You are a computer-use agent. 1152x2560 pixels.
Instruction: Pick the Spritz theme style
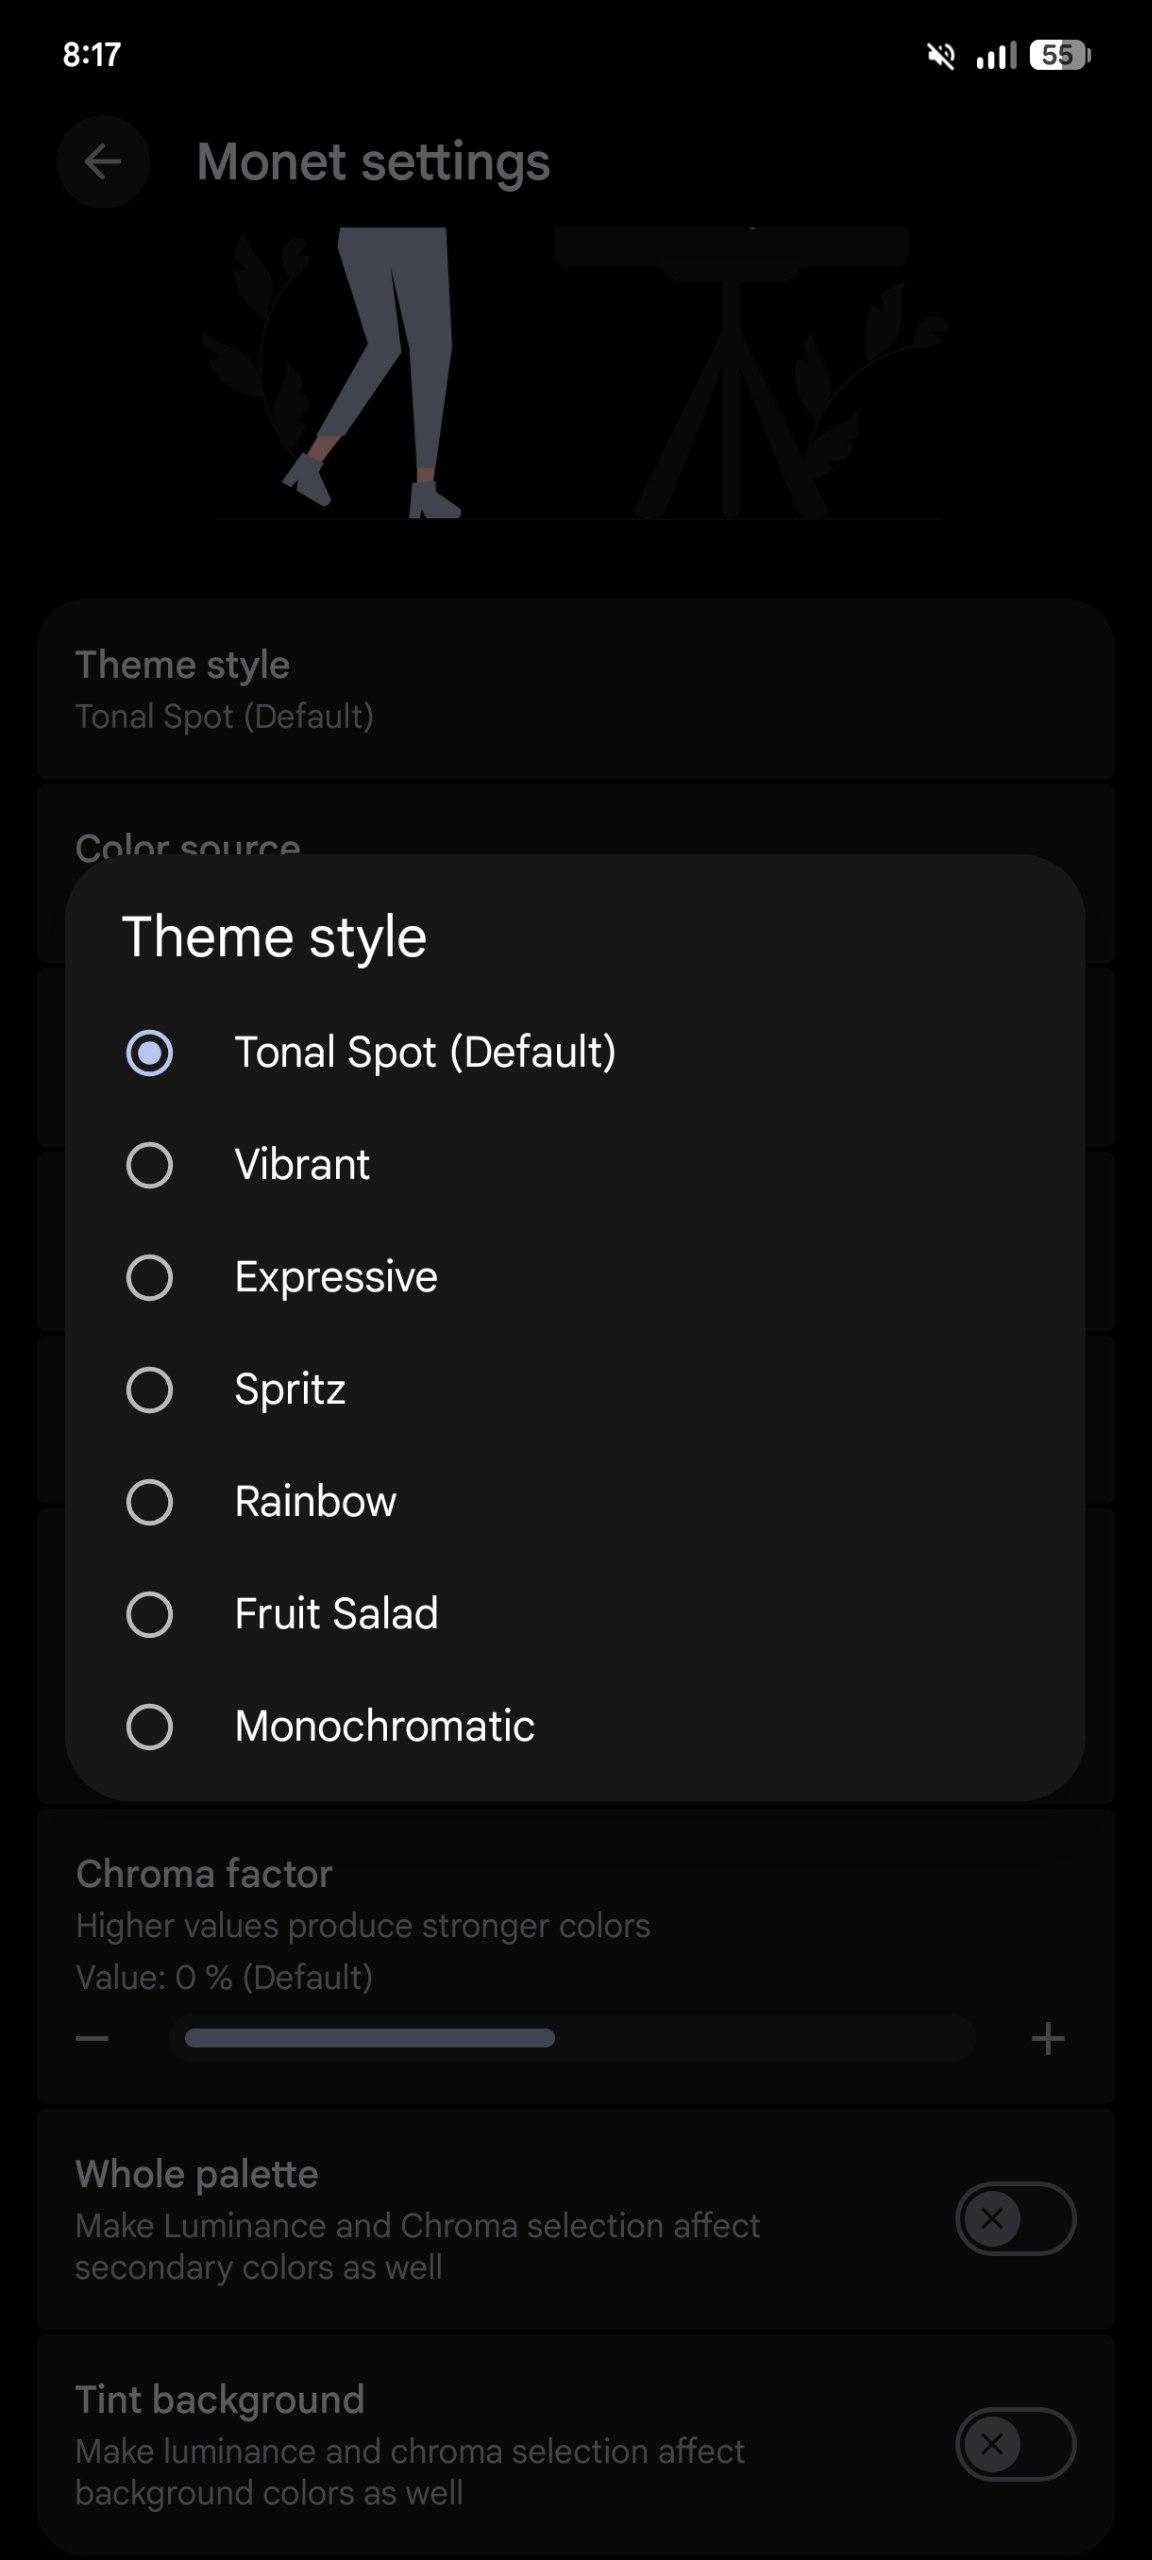point(149,1390)
